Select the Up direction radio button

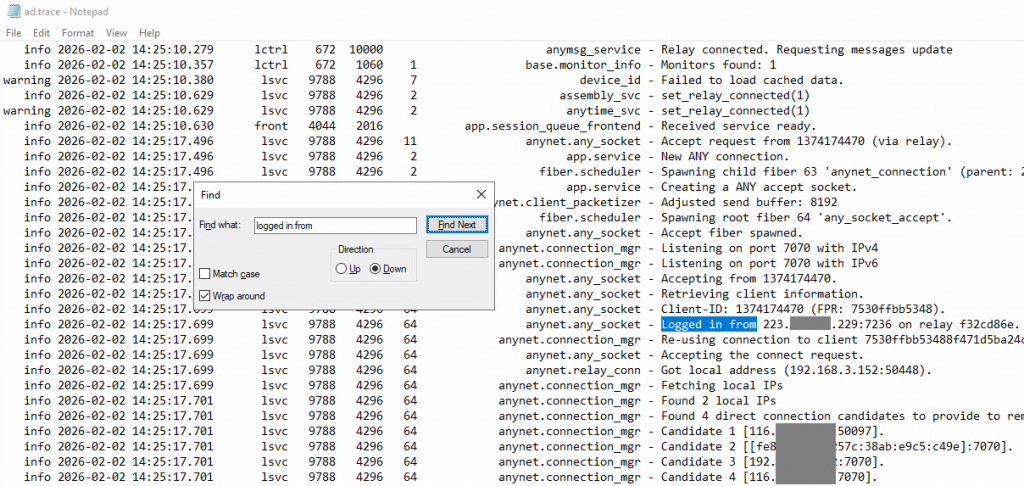pyautogui.click(x=342, y=269)
